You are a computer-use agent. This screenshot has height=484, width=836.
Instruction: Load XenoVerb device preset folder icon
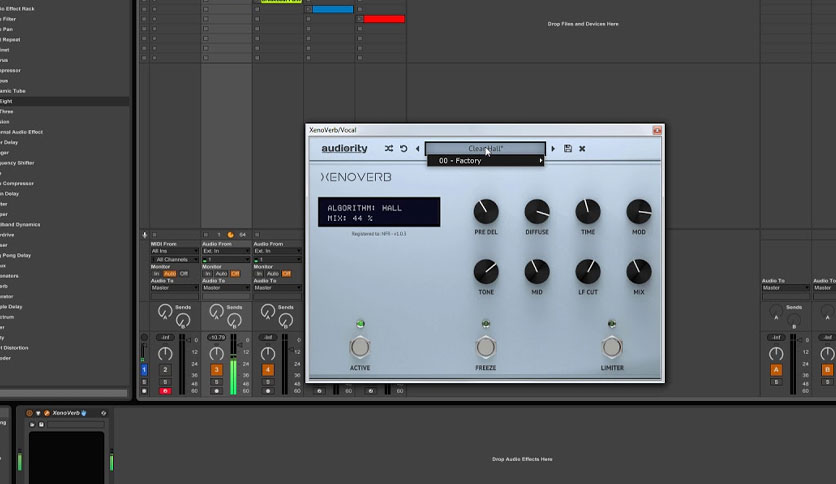point(32,425)
